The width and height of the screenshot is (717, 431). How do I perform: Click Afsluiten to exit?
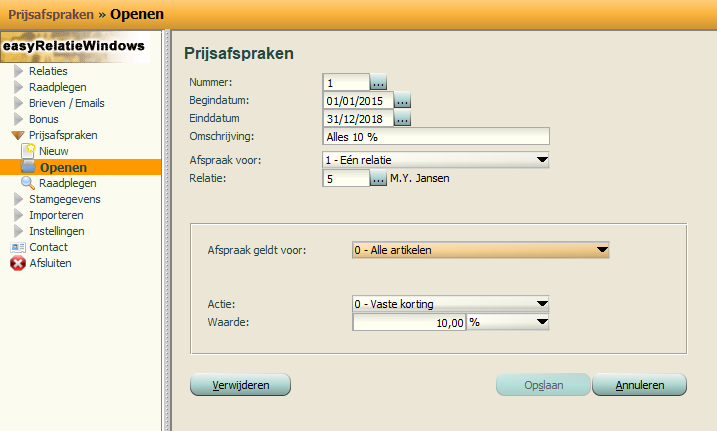pos(50,263)
